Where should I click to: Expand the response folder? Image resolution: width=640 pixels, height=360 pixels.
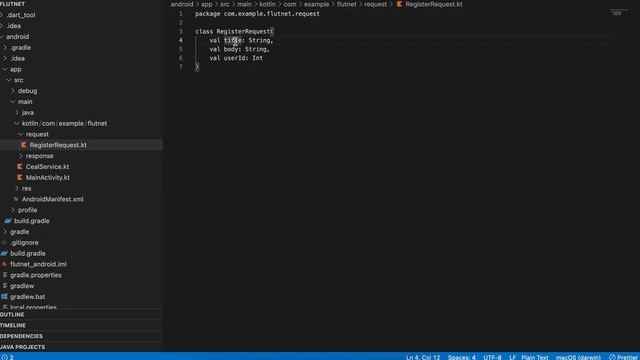click(39, 156)
